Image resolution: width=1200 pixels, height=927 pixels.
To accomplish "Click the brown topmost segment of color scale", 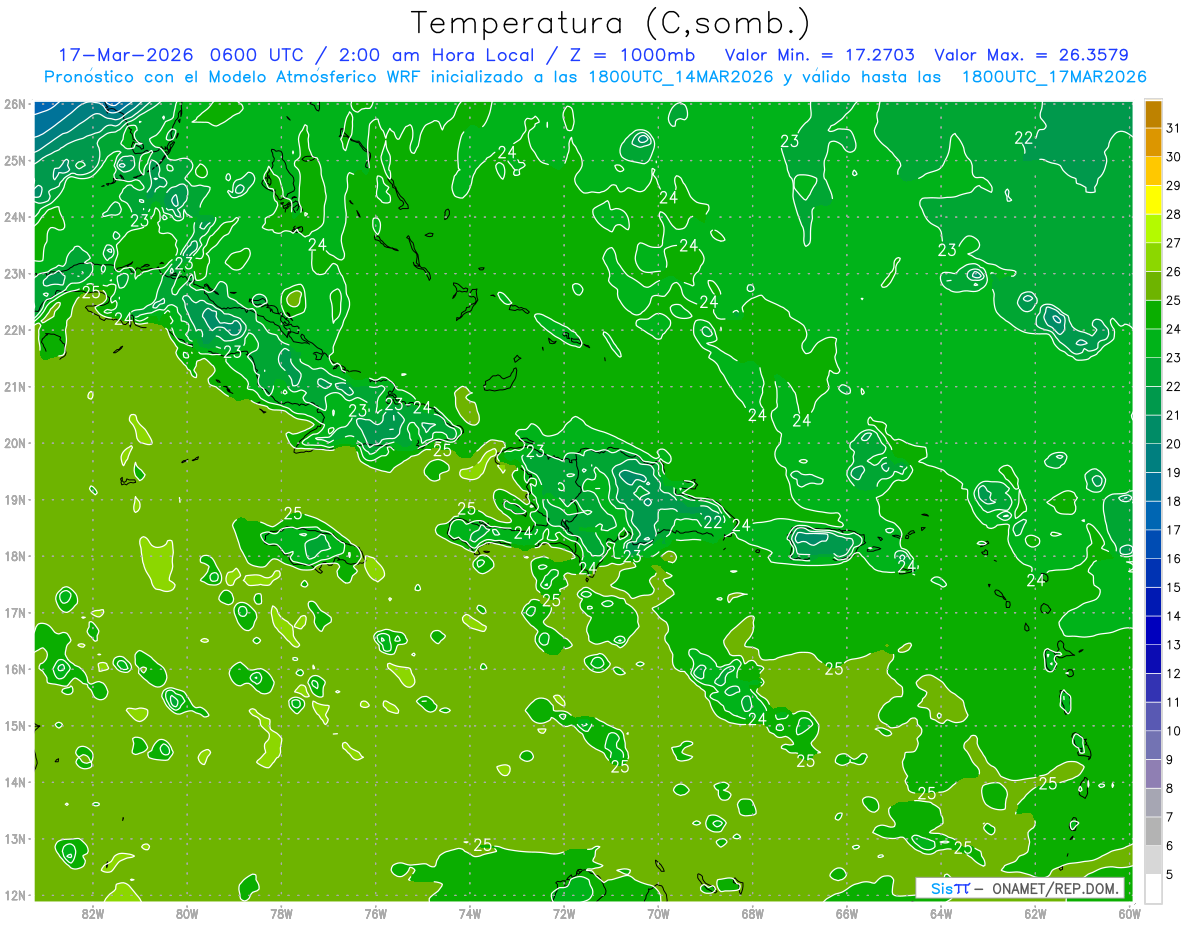I will (1153, 114).
